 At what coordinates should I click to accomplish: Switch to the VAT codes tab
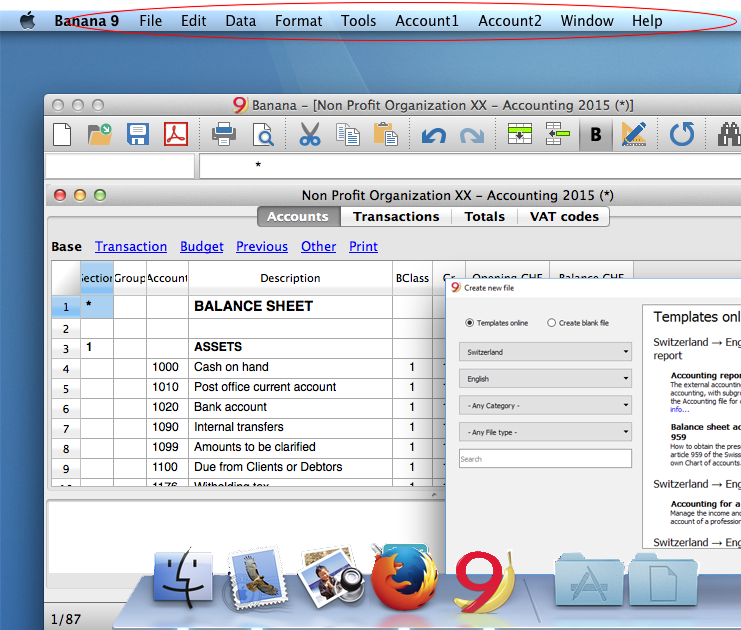(564, 216)
